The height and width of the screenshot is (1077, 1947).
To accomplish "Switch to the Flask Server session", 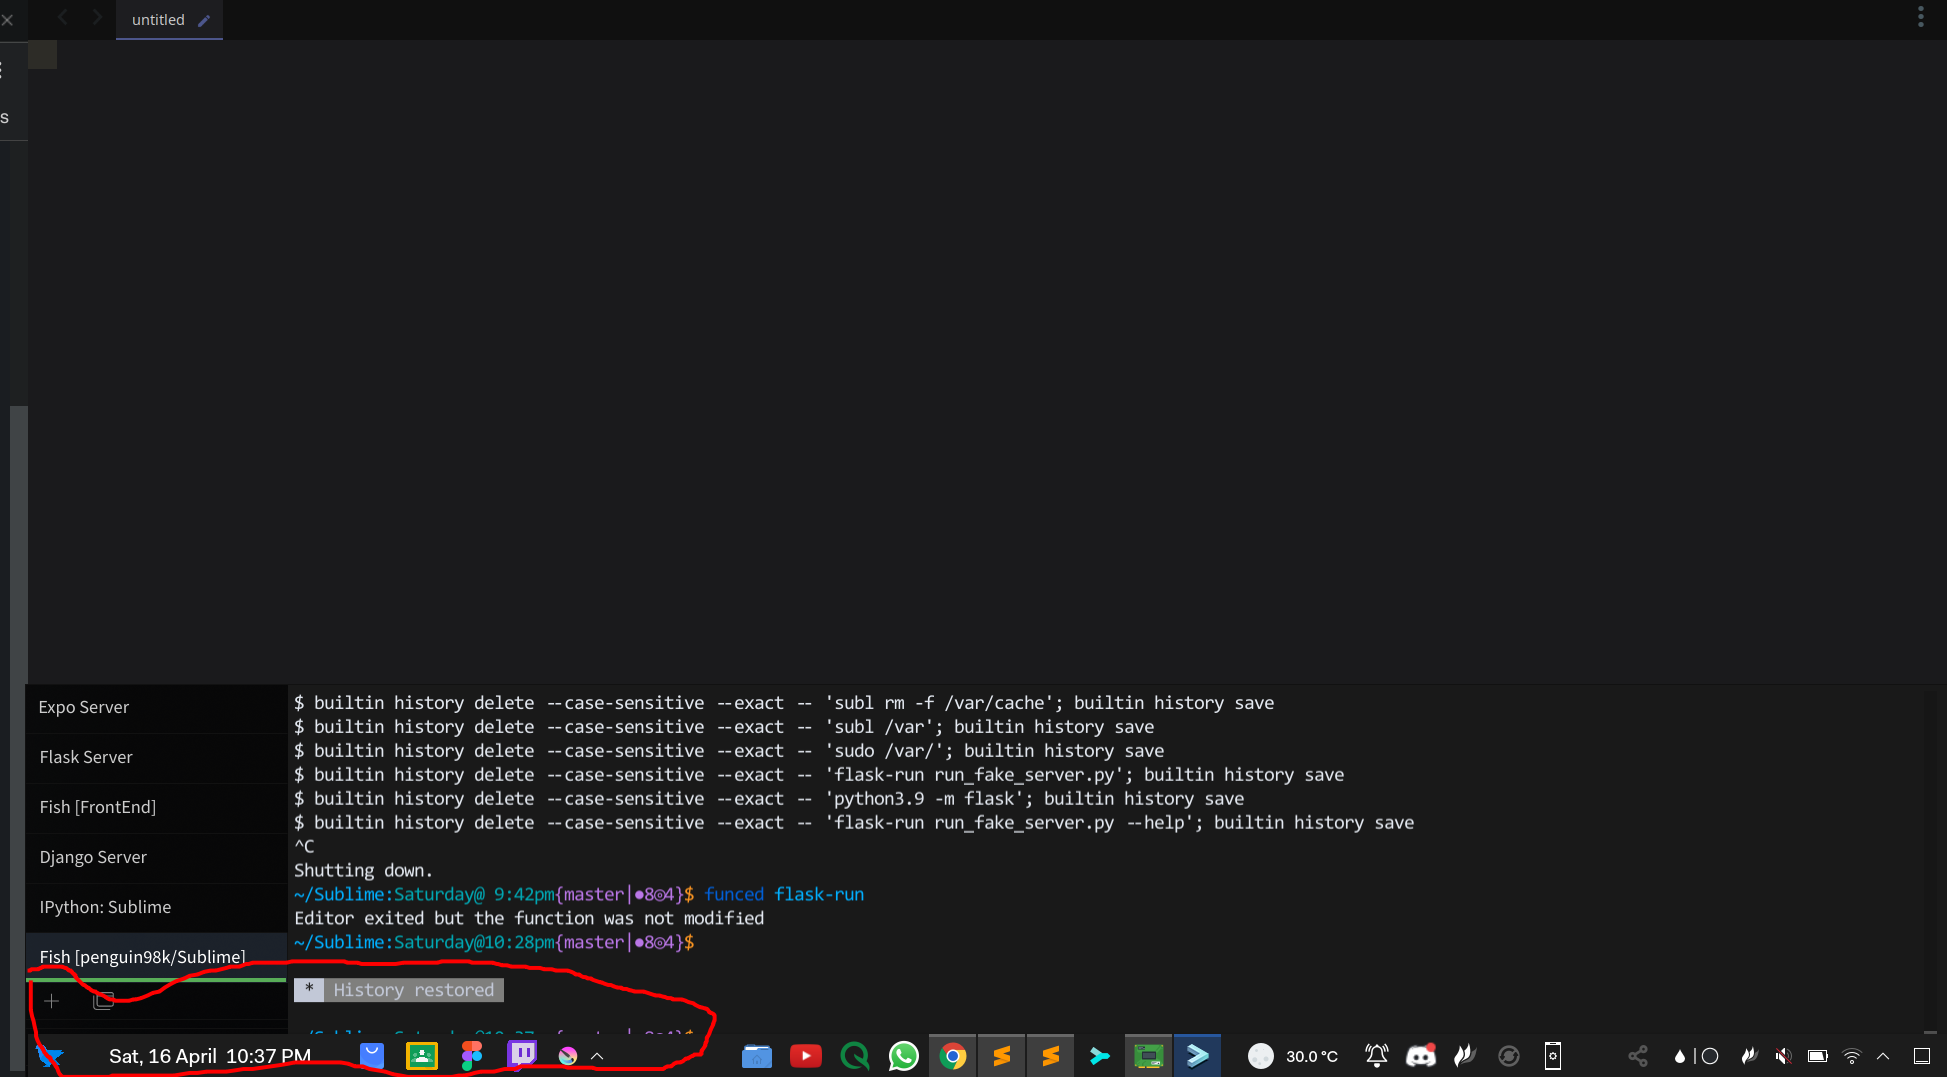I will 86,757.
